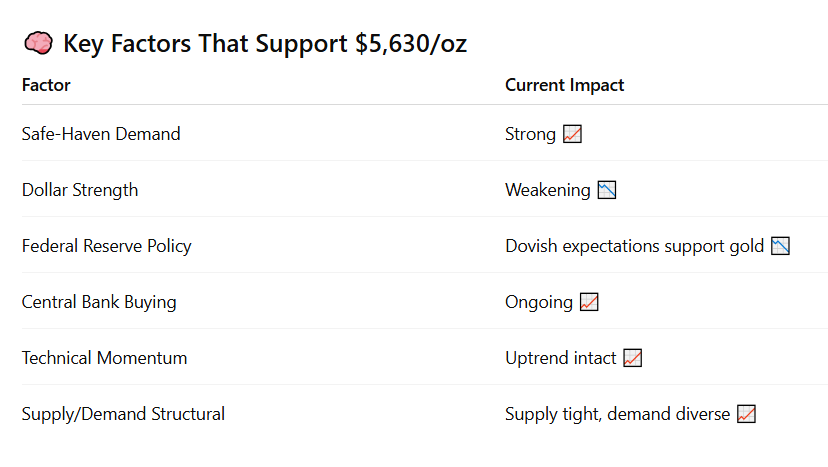Select the Safe-Haven Demand row label
This screenshot has height=467, width=828.
coord(101,134)
